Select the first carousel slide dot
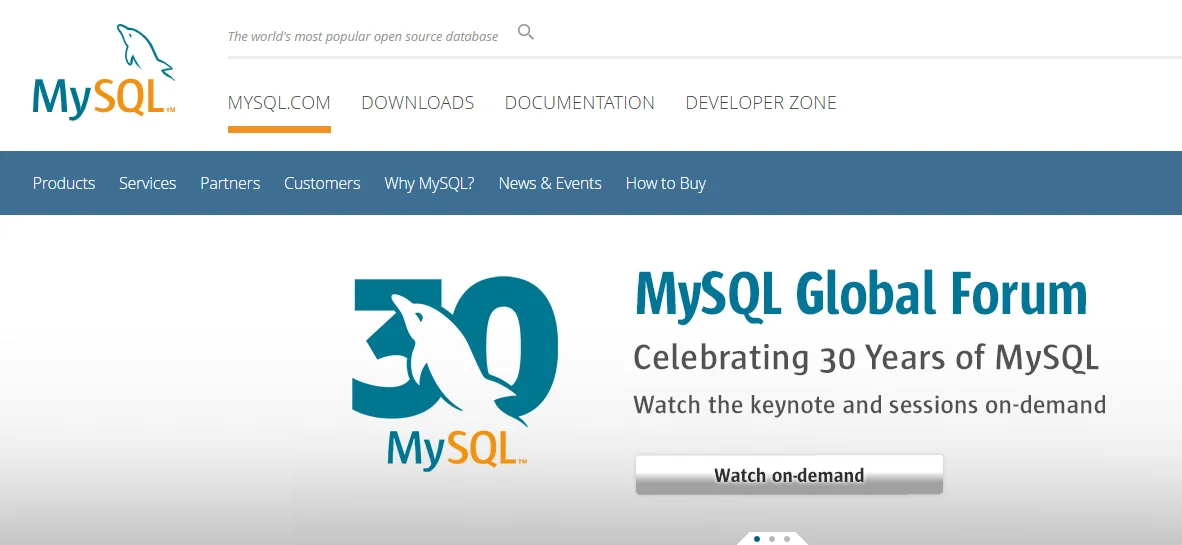Image resolution: width=1182 pixels, height=545 pixels. coord(757,539)
